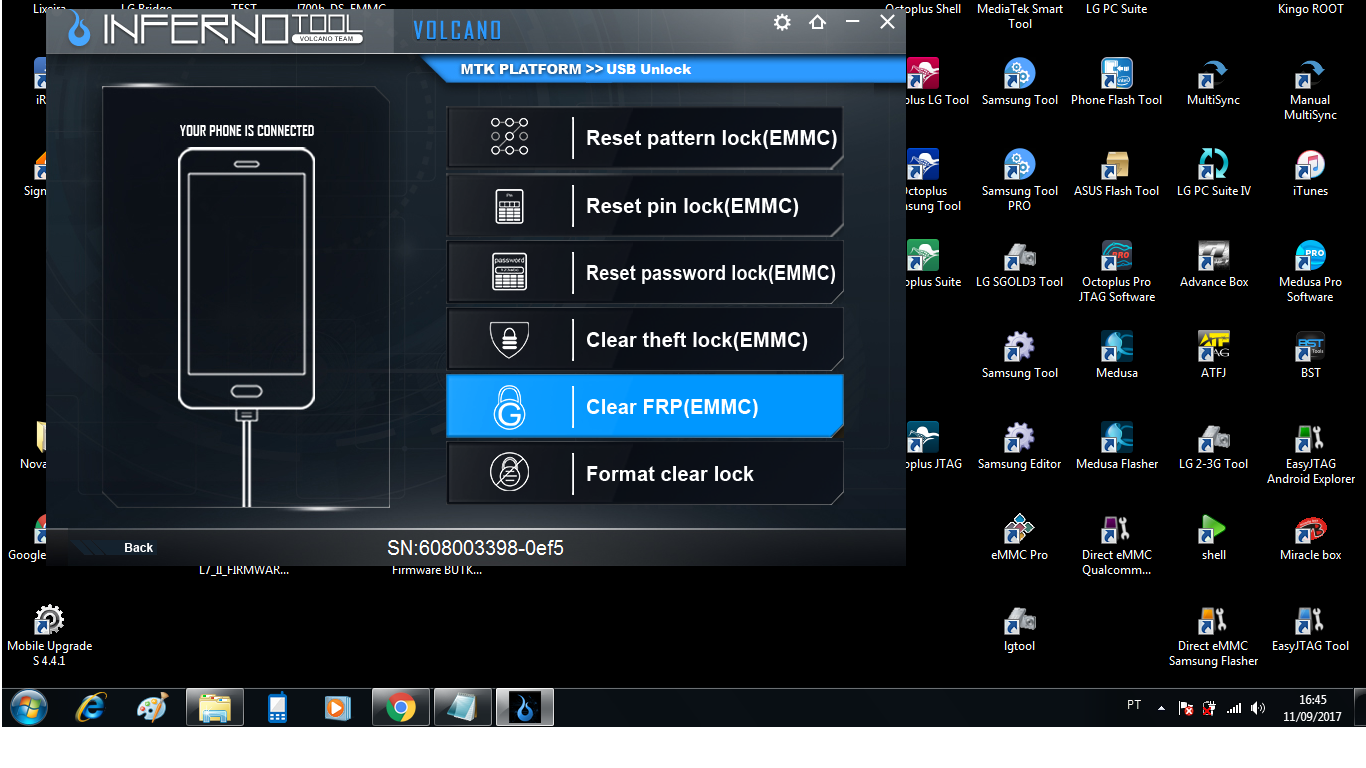Open Phone Flash Tool desktop shortcut
1366x768 pixels.
tap(1116, 81)
